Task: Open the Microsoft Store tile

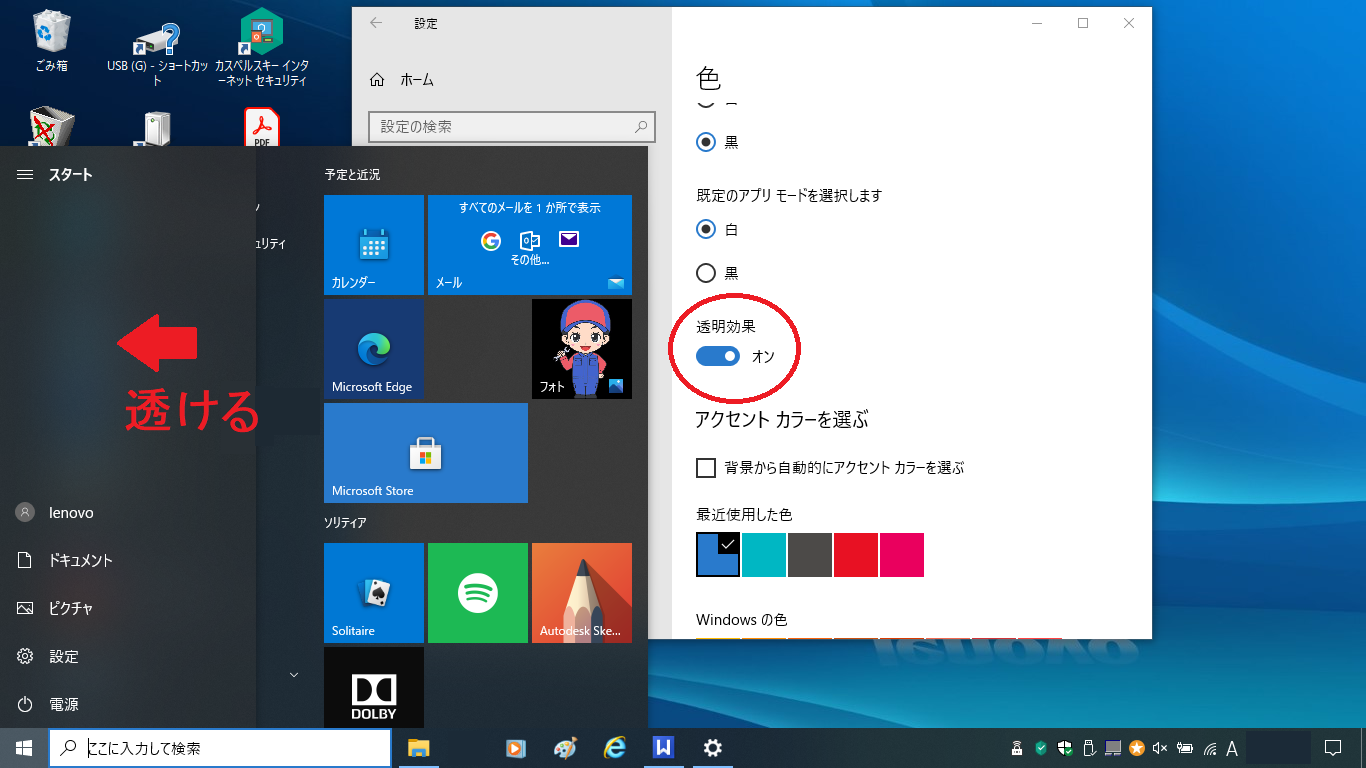Action: pyautogui.click(x=426, y=453)
